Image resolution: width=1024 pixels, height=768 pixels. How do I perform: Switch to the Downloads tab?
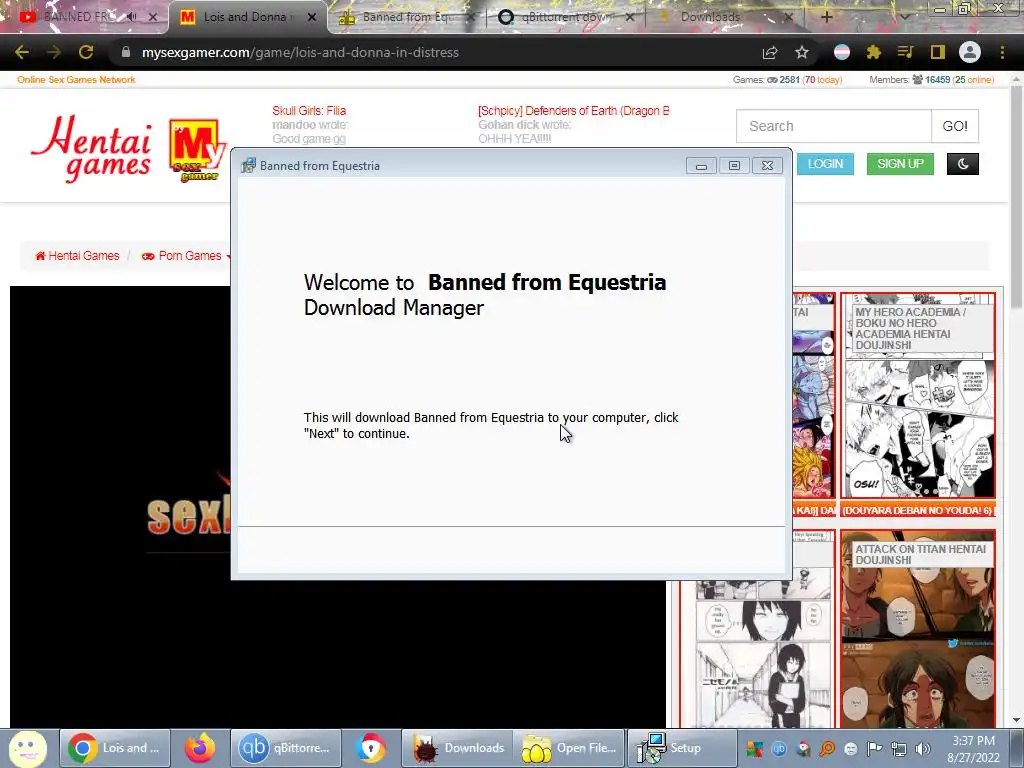(726, 17)
